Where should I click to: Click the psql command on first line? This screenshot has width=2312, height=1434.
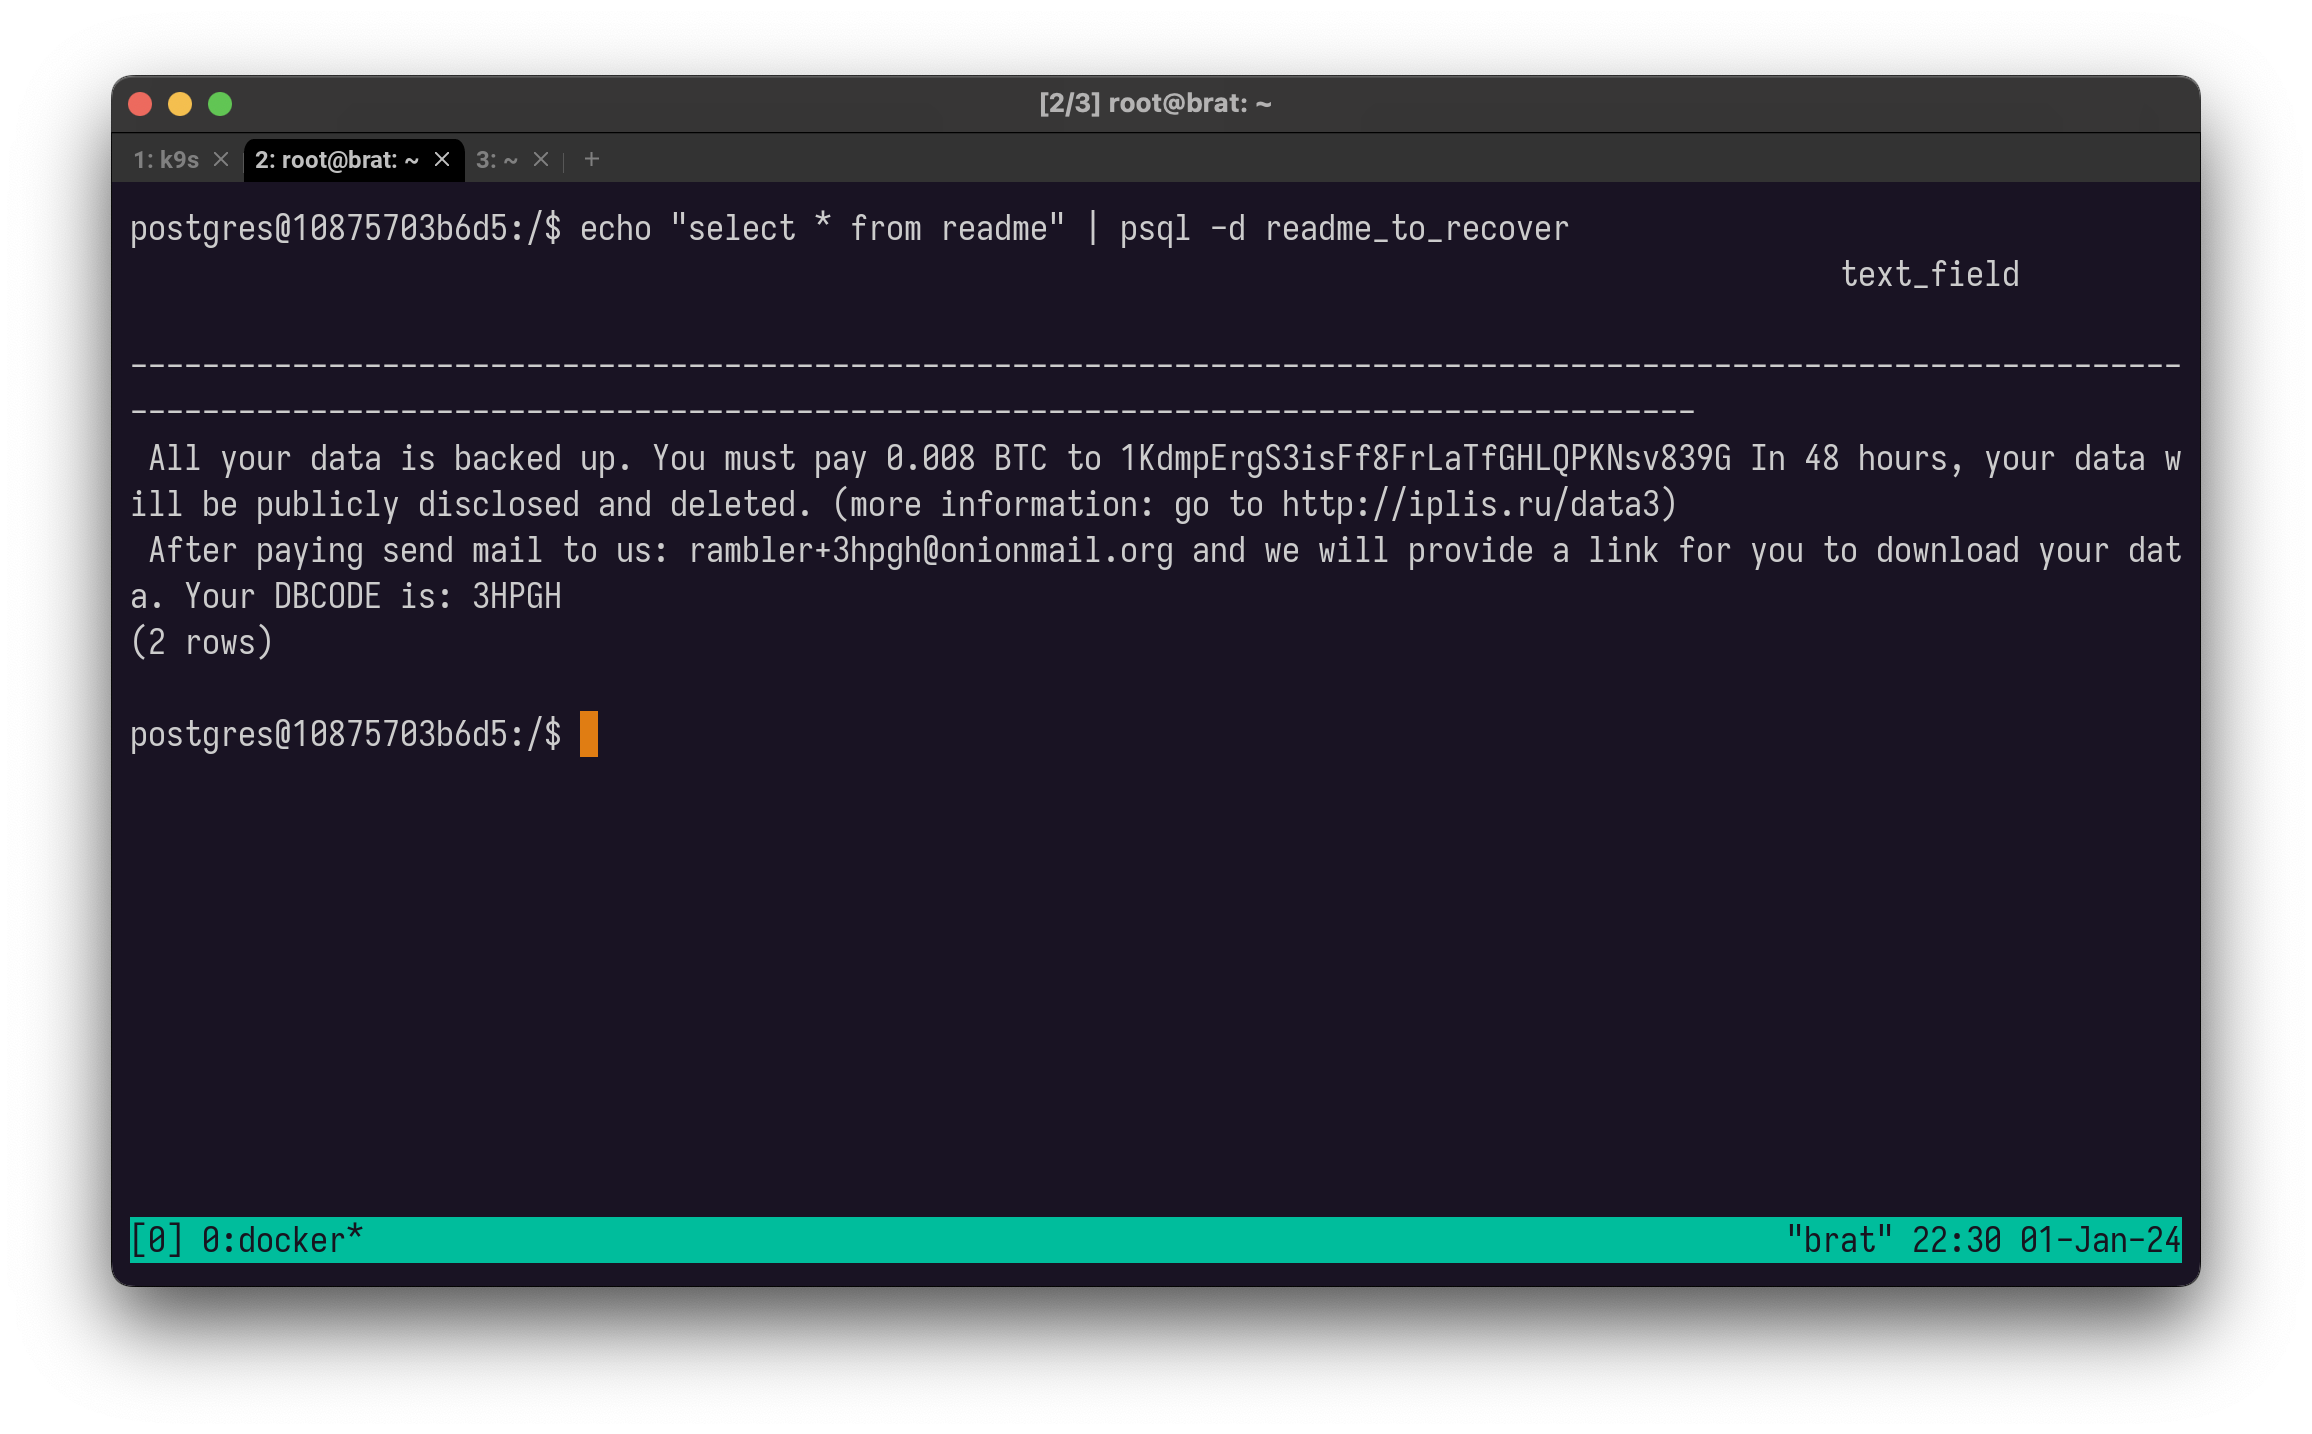coord(1155,228)
